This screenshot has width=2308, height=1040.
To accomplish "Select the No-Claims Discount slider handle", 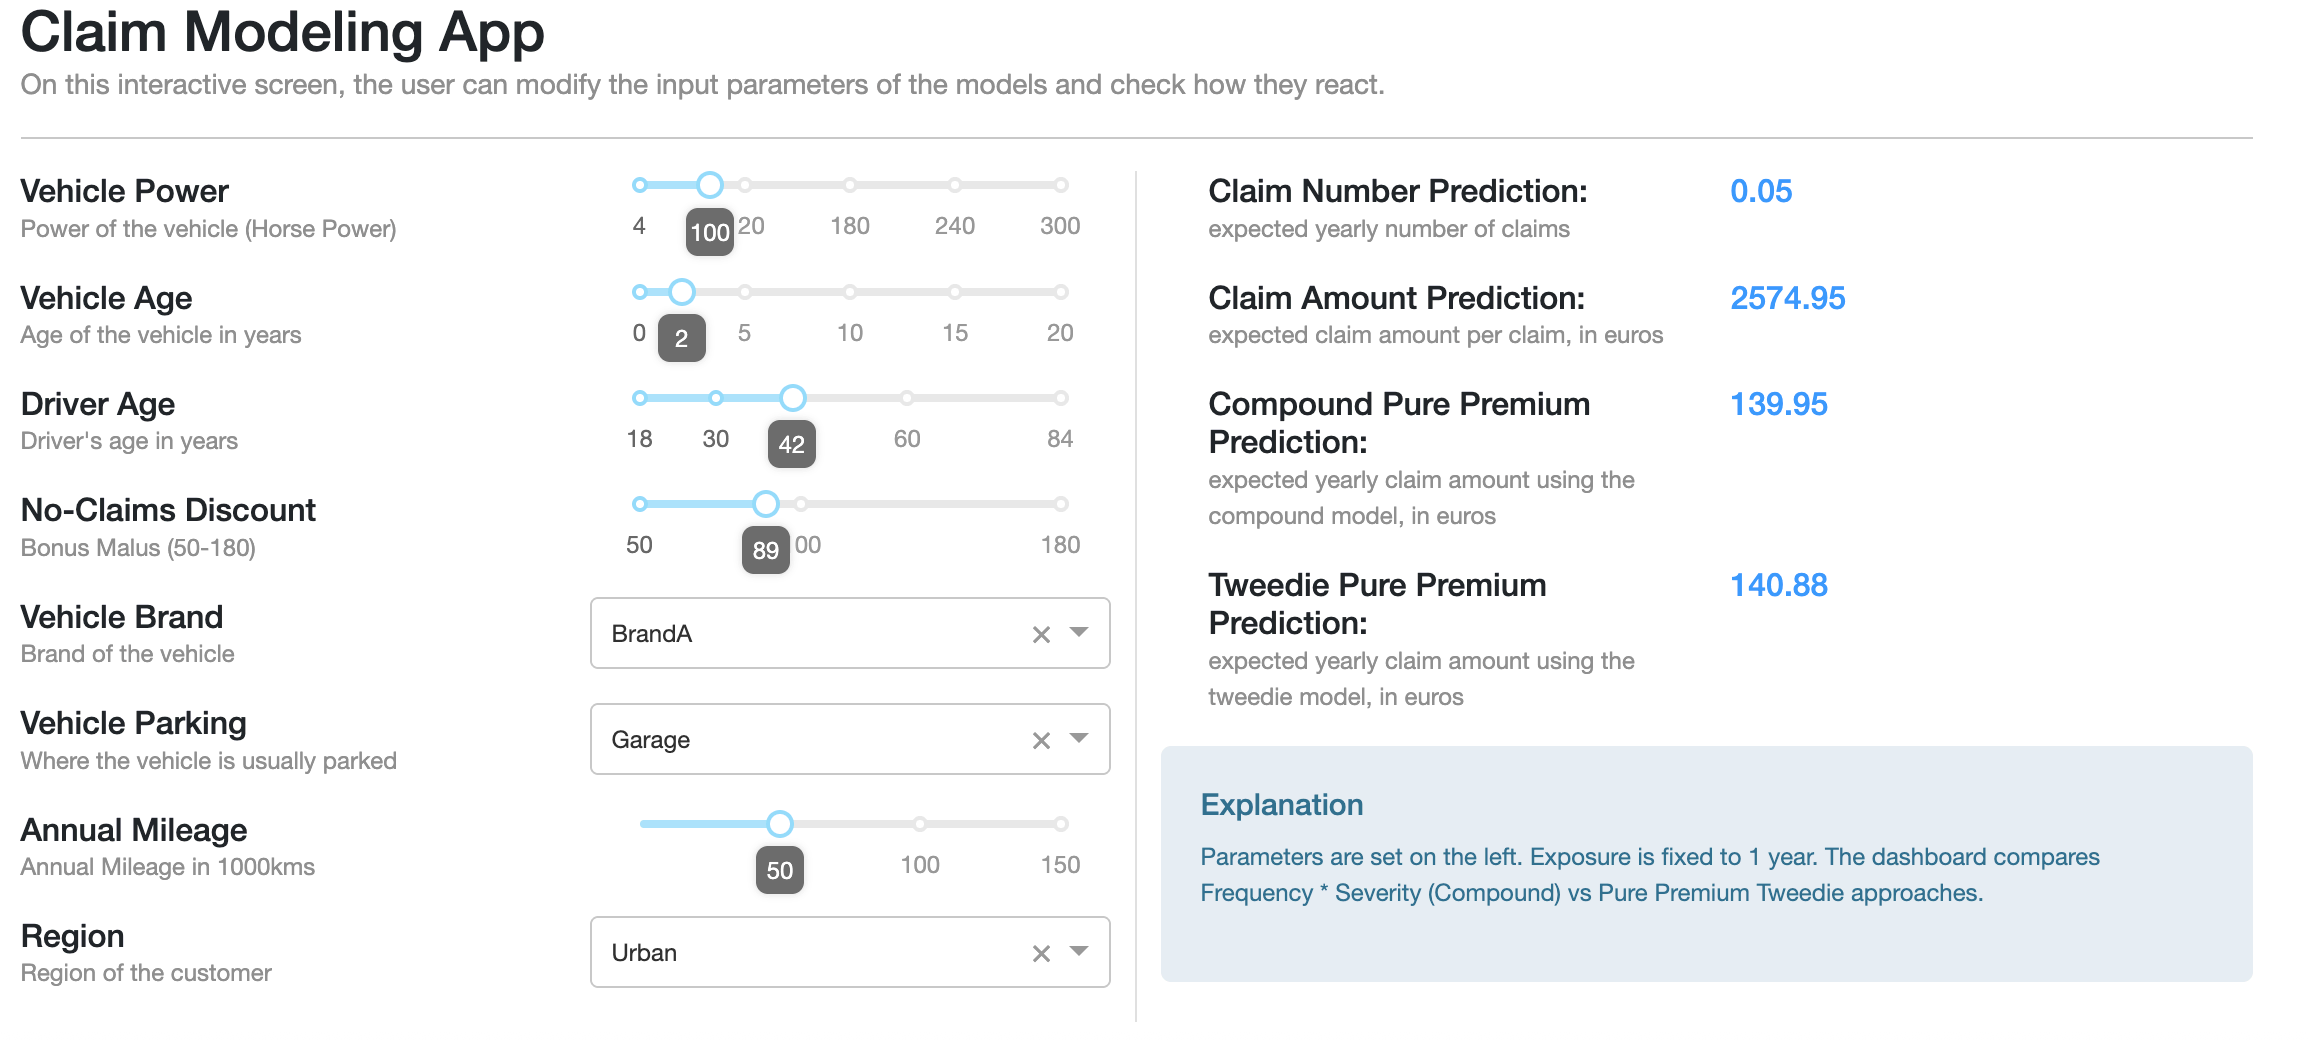I will click(x=765, y=503).
